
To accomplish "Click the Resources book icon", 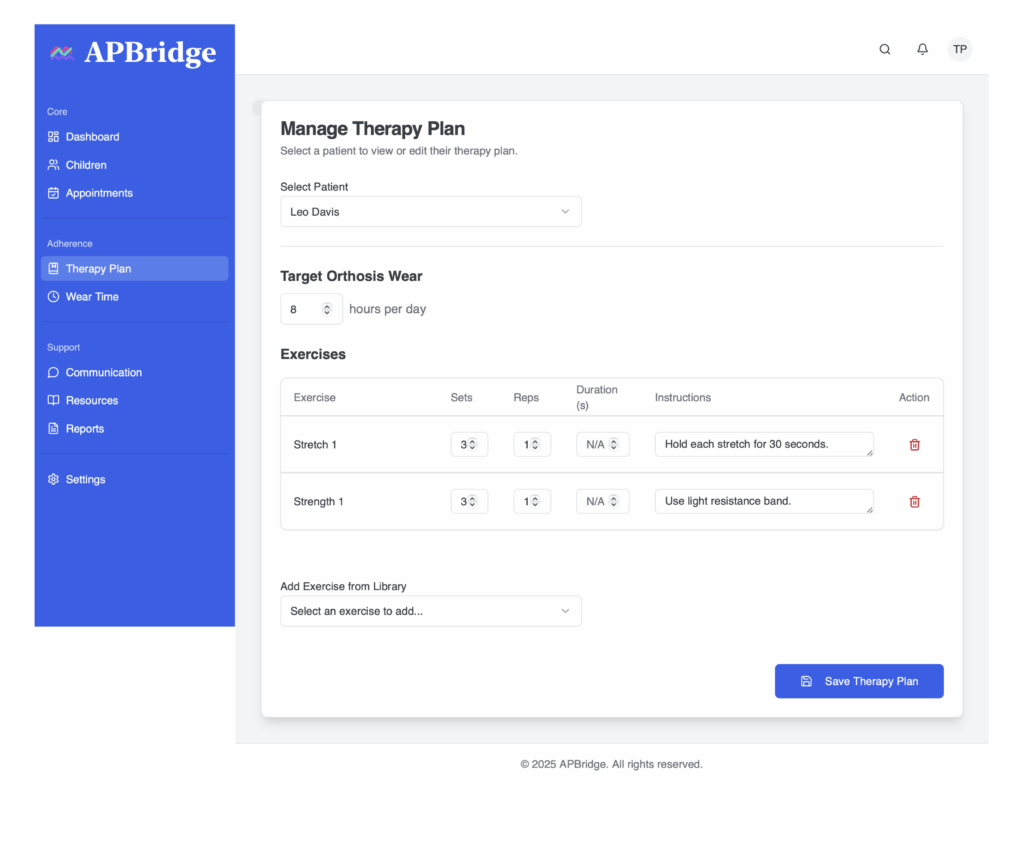I will pyautogui.click(x=54, y=400).
